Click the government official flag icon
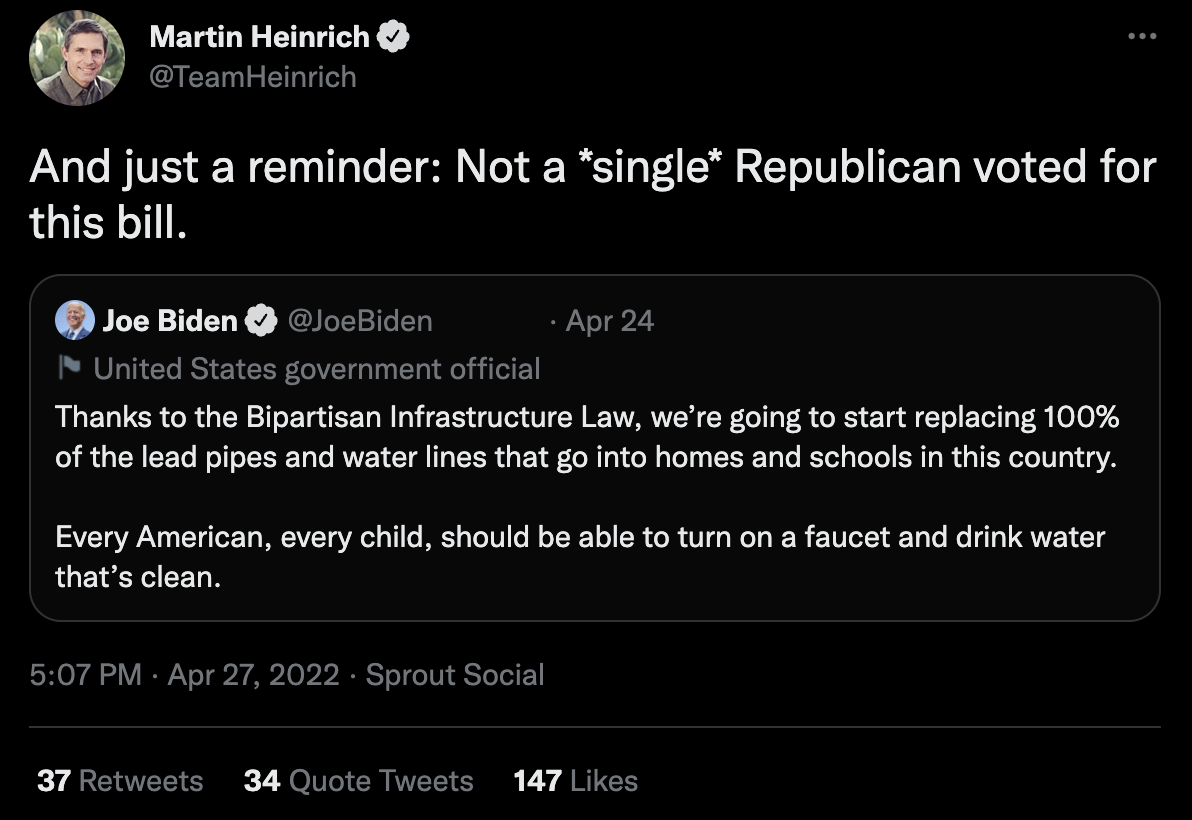The width and height of the screenshot is (1192, 820). pos(68,369)
